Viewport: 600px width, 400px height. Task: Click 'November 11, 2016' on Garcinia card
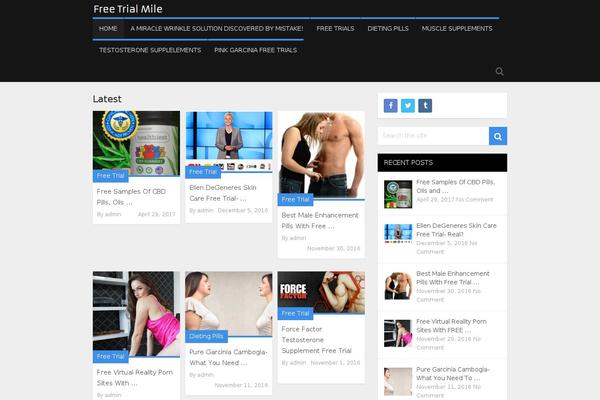(x=241, y=385)
